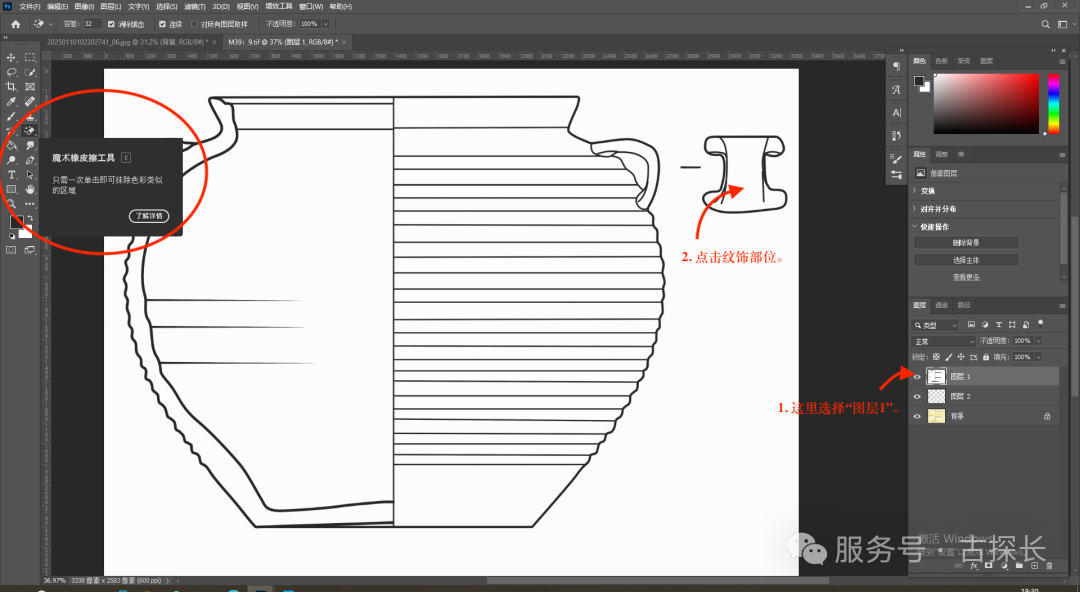Viewport: 1080px width, 592px height.
Task: Open the blend mode (正常) dropdown
Action: pyautogui.click(x=944, y=341)
